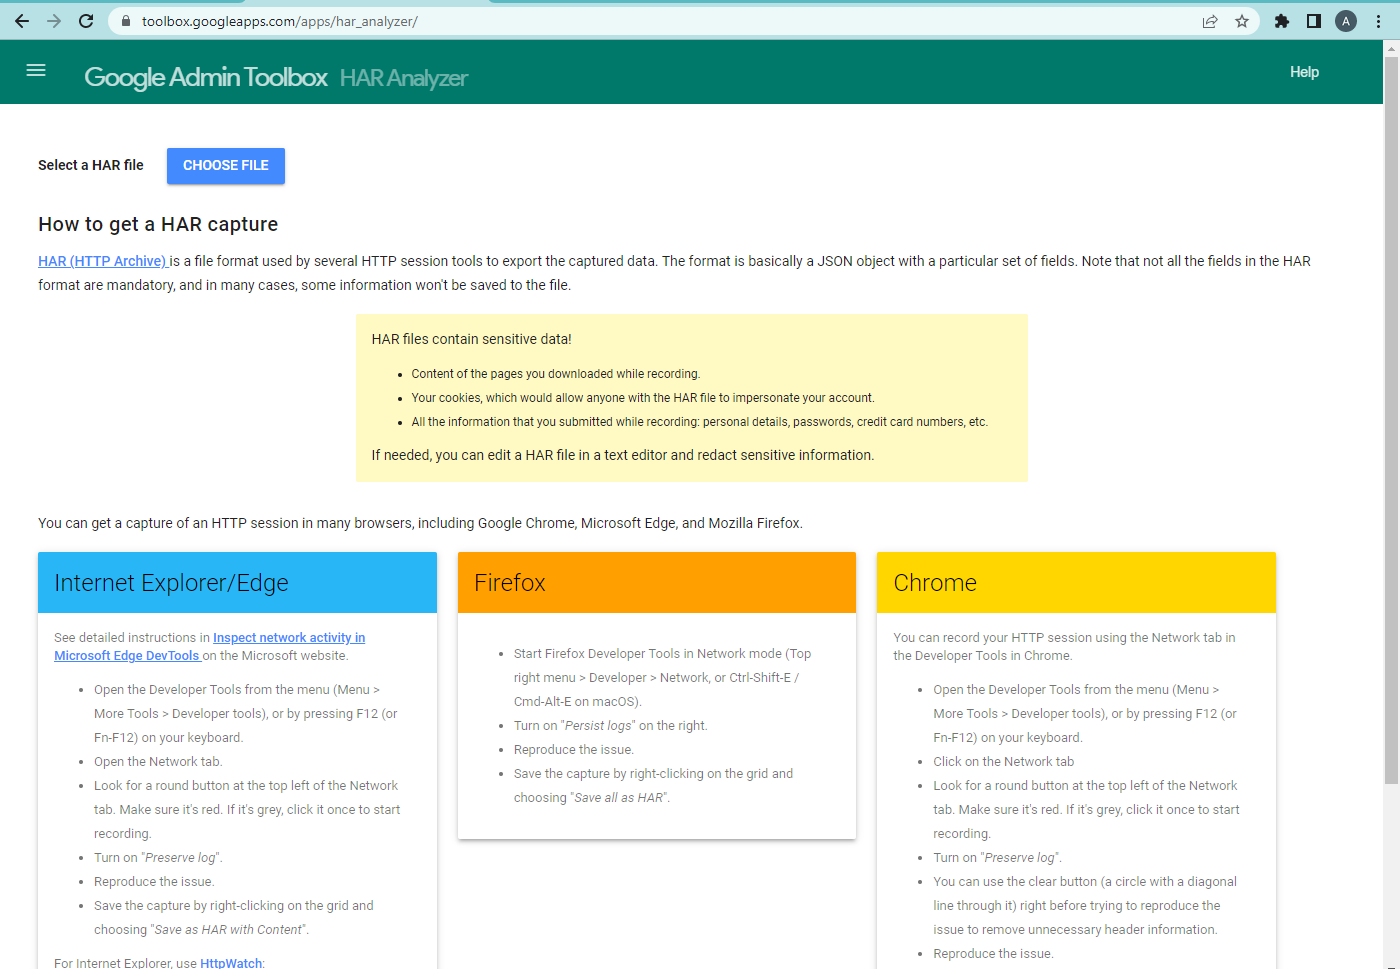Open the HttpWatch link
This screenshot has height=969, width=1400.
click(x=231, y=963)
